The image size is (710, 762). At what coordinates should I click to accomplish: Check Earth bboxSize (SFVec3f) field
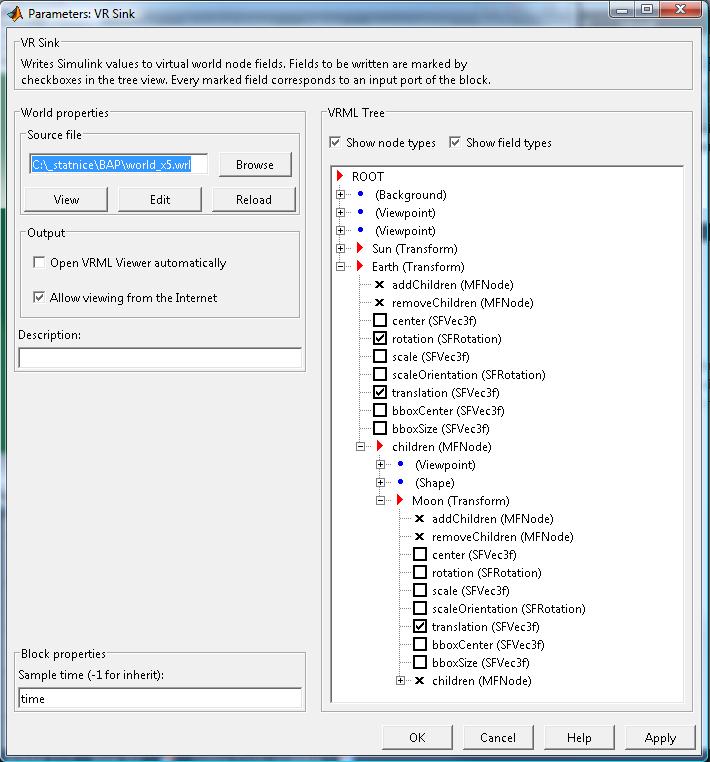[380, 428]
